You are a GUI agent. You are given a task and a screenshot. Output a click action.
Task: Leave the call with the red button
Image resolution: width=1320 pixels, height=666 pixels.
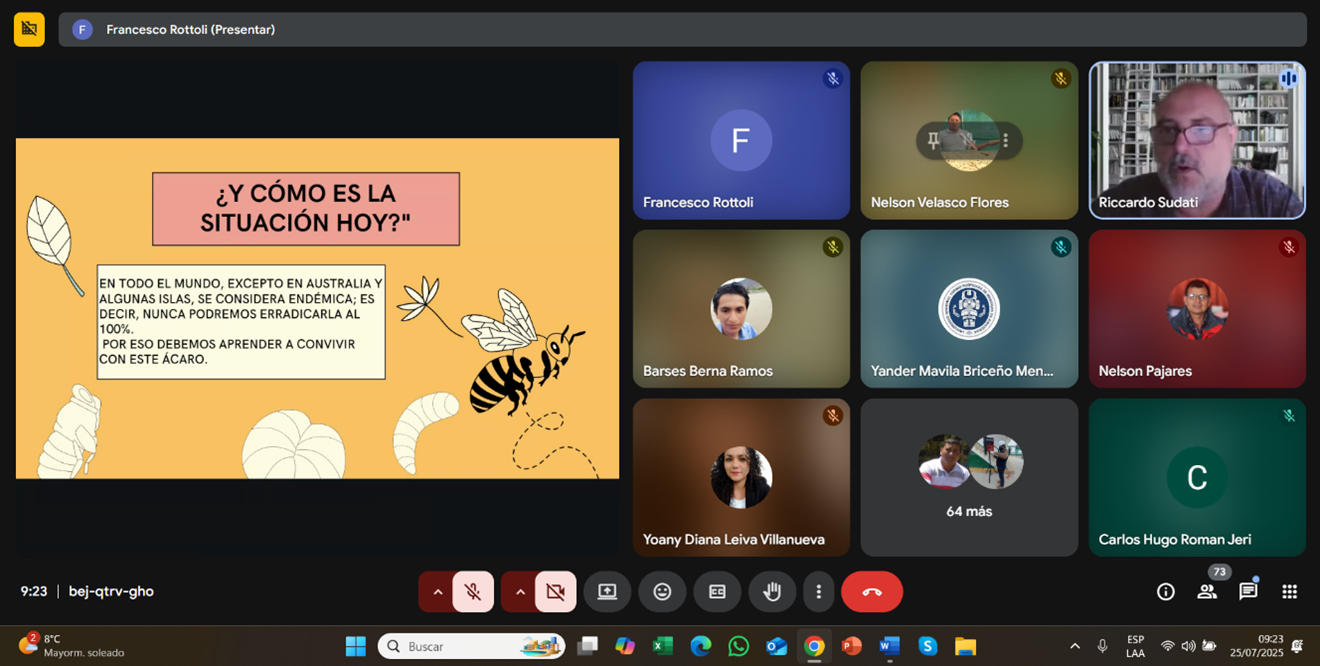(x=871, y=592)
